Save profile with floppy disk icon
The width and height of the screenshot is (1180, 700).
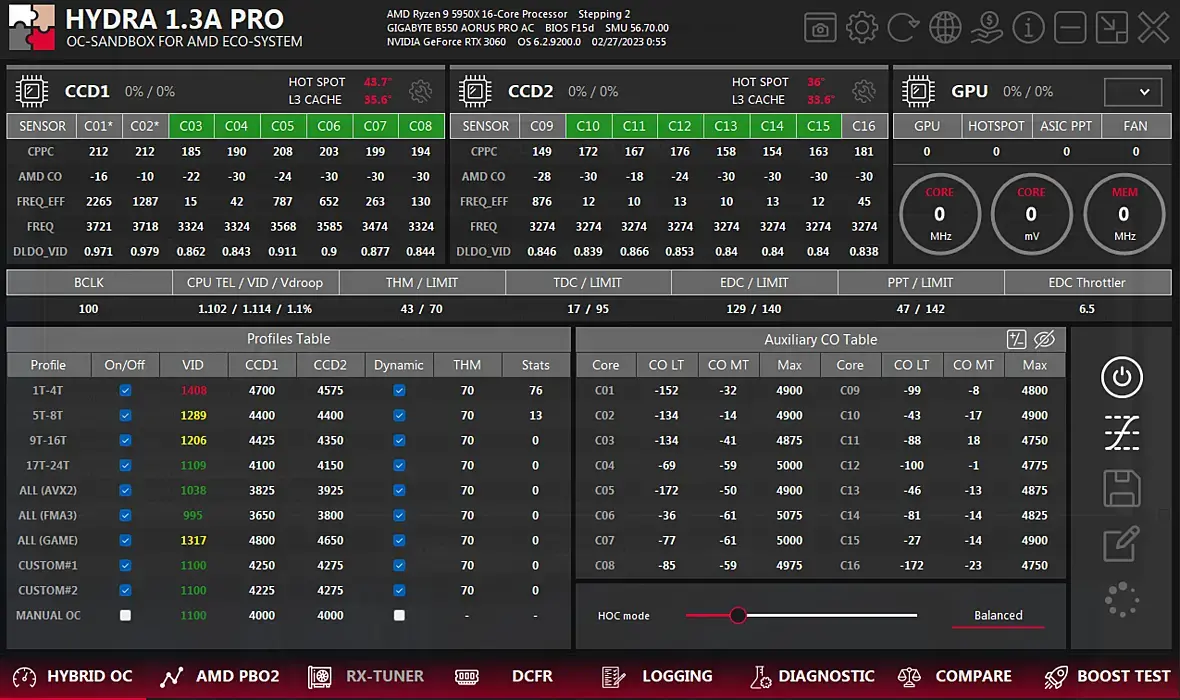pos(1121,488)
